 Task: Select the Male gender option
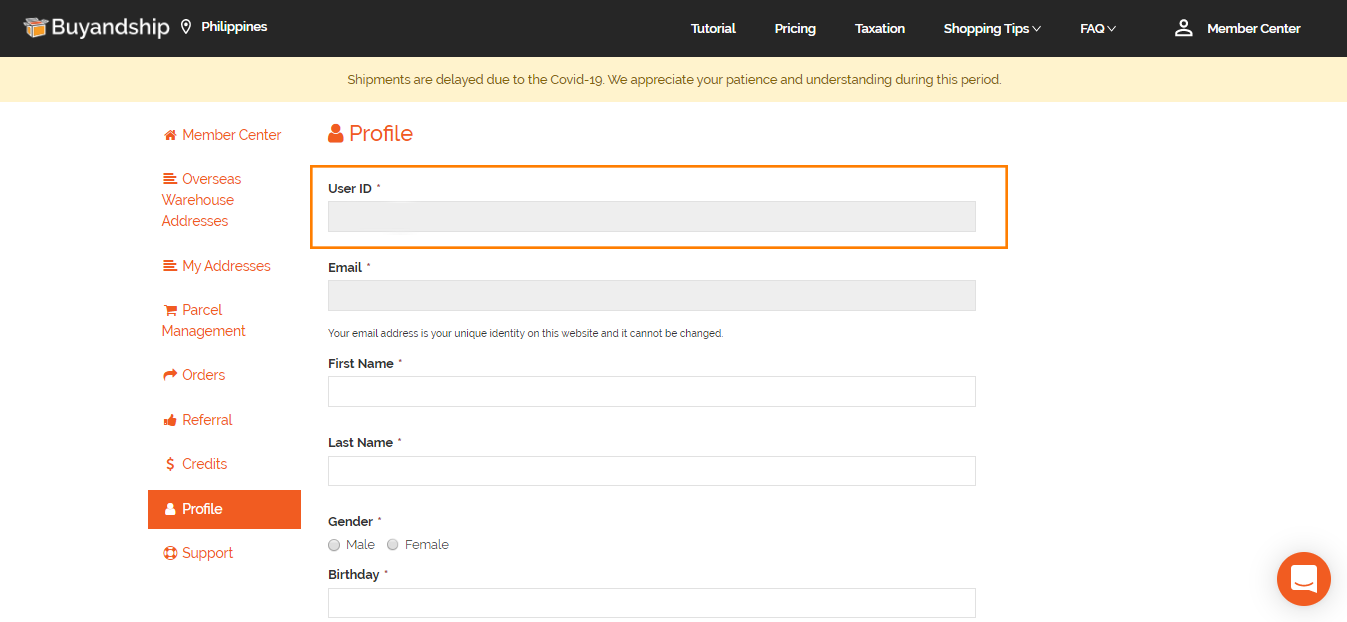[x=334, y=545]
